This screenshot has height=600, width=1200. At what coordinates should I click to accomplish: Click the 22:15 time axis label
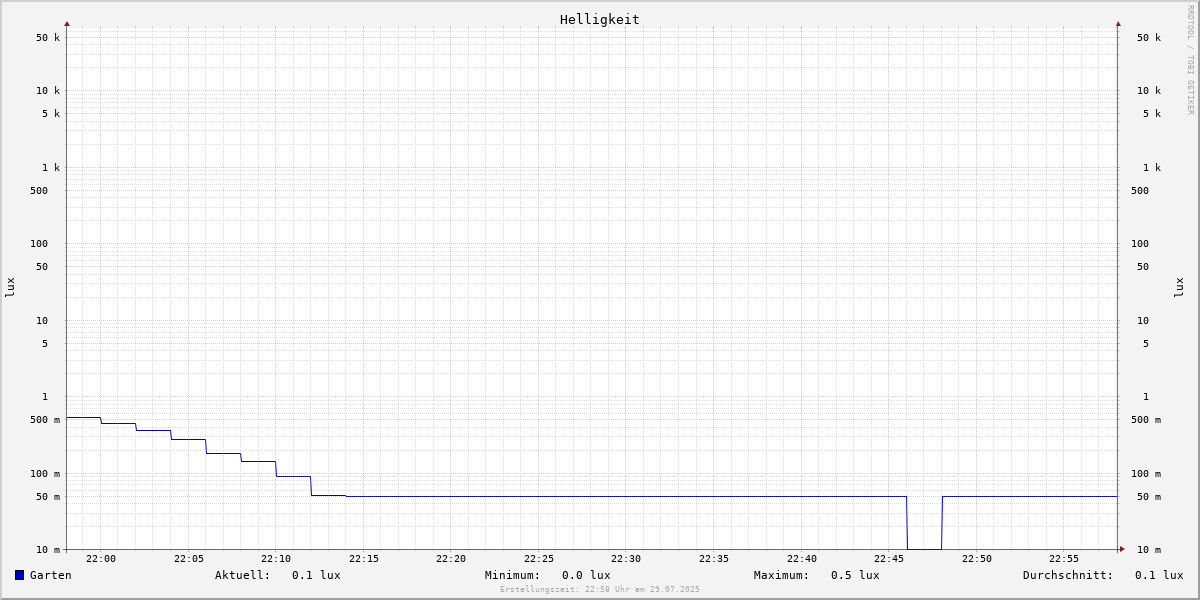point(364,559)
